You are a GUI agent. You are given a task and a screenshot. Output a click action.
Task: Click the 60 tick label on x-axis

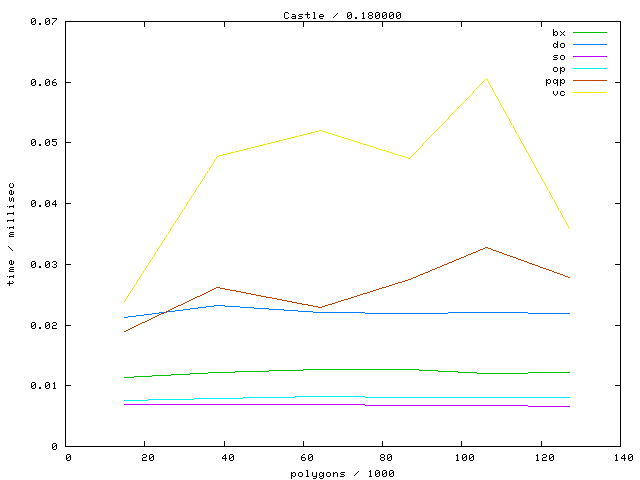click(x=305, y=457)
